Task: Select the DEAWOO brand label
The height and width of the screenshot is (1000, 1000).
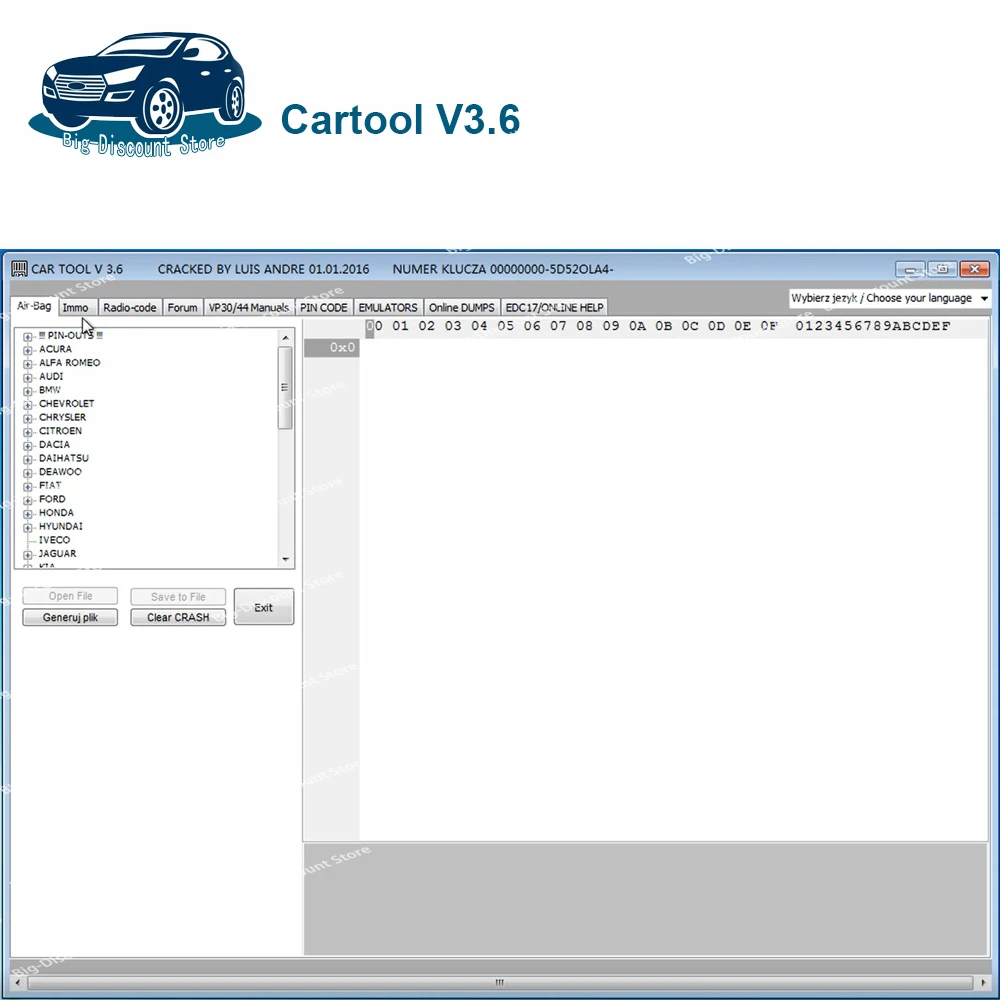Action: pyautogui.click(x=61, y=472)
